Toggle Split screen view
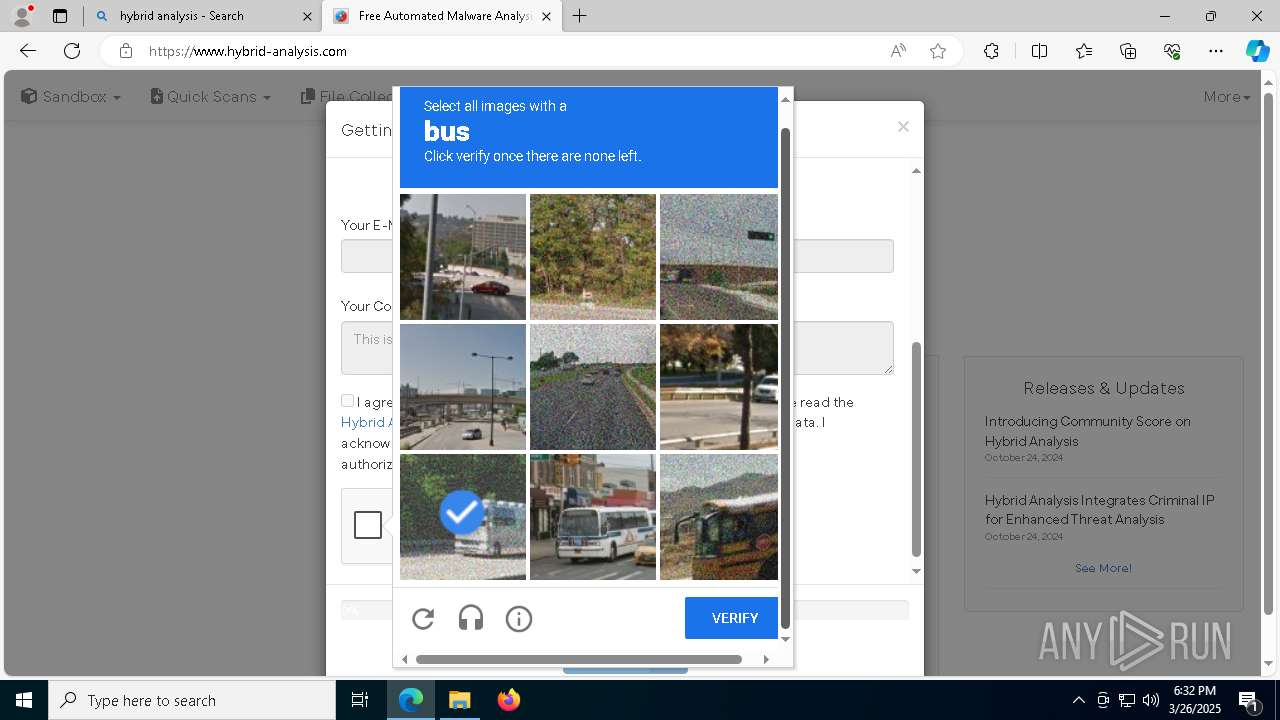 (1039, 51)
